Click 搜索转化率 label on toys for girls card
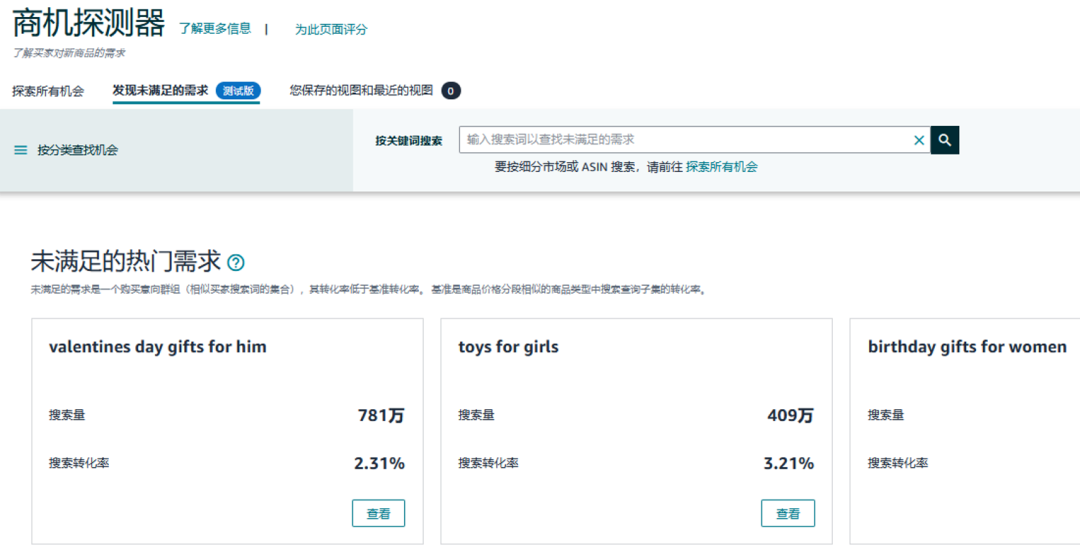This screenshot has height=552, width=1080. pos(488,463)
